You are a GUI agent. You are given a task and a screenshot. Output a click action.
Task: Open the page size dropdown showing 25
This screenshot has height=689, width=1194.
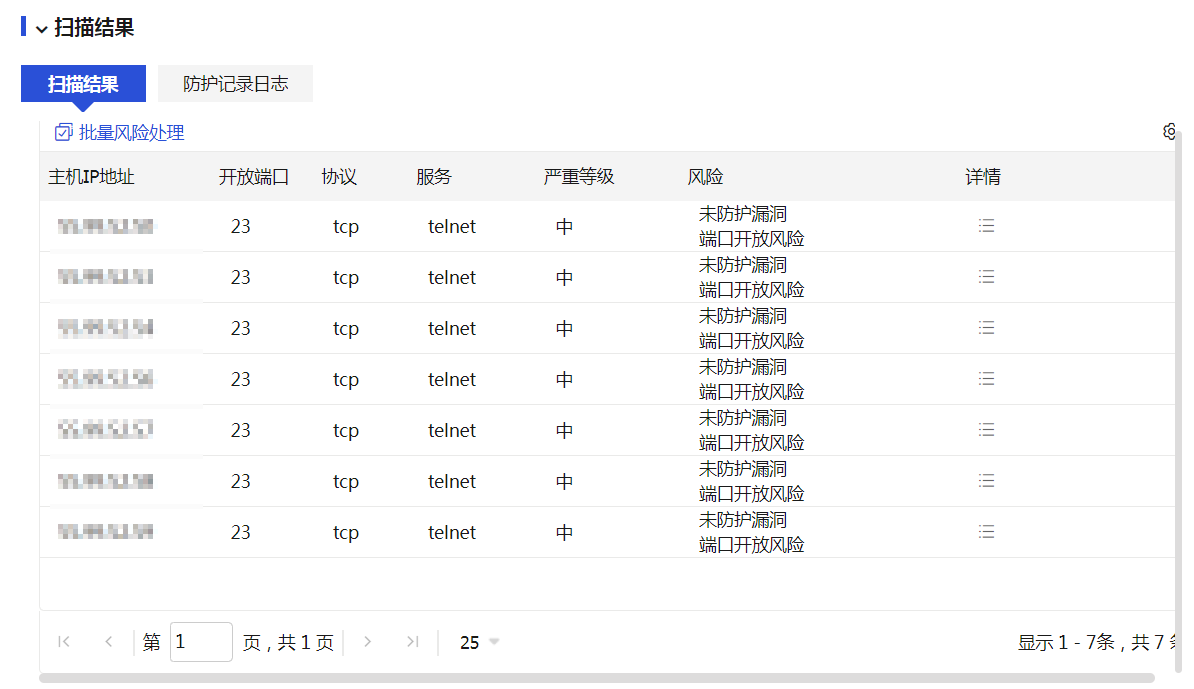point(479,643)
